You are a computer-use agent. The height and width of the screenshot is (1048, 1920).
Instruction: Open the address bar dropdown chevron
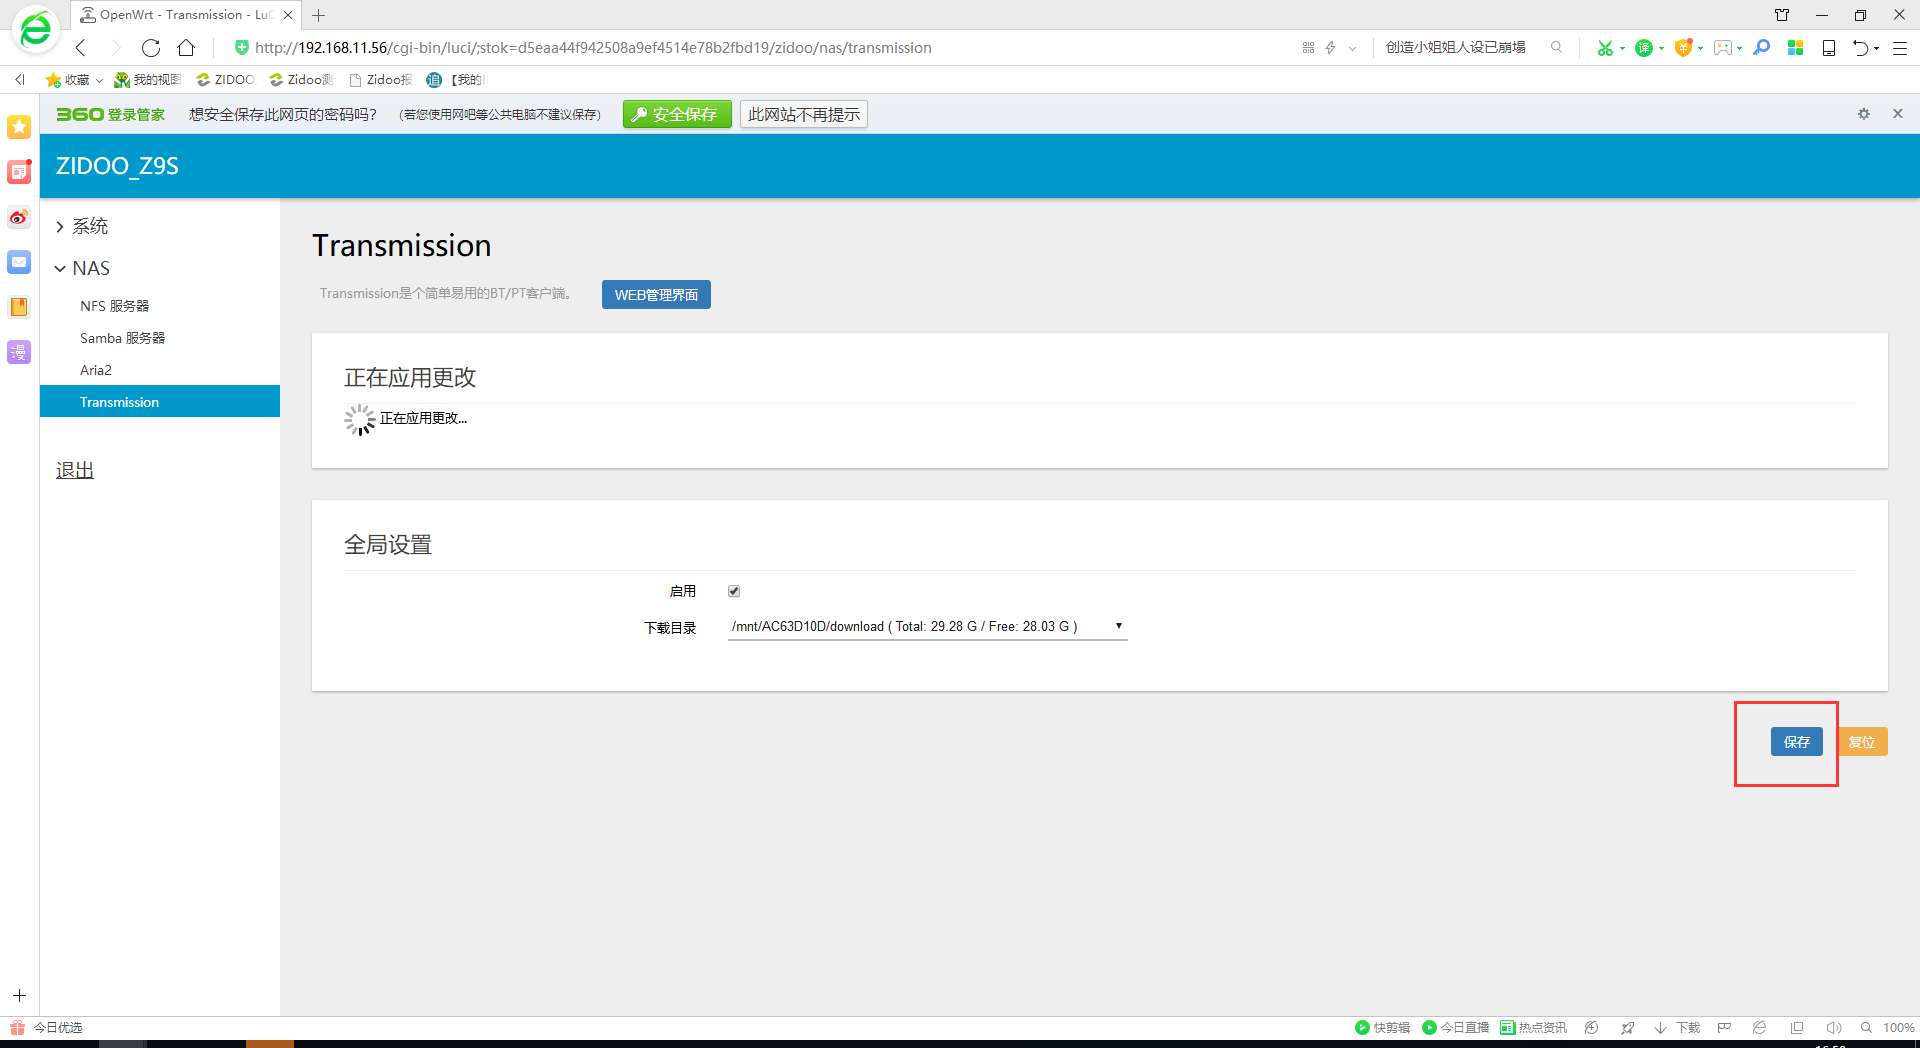[1353, 48]
